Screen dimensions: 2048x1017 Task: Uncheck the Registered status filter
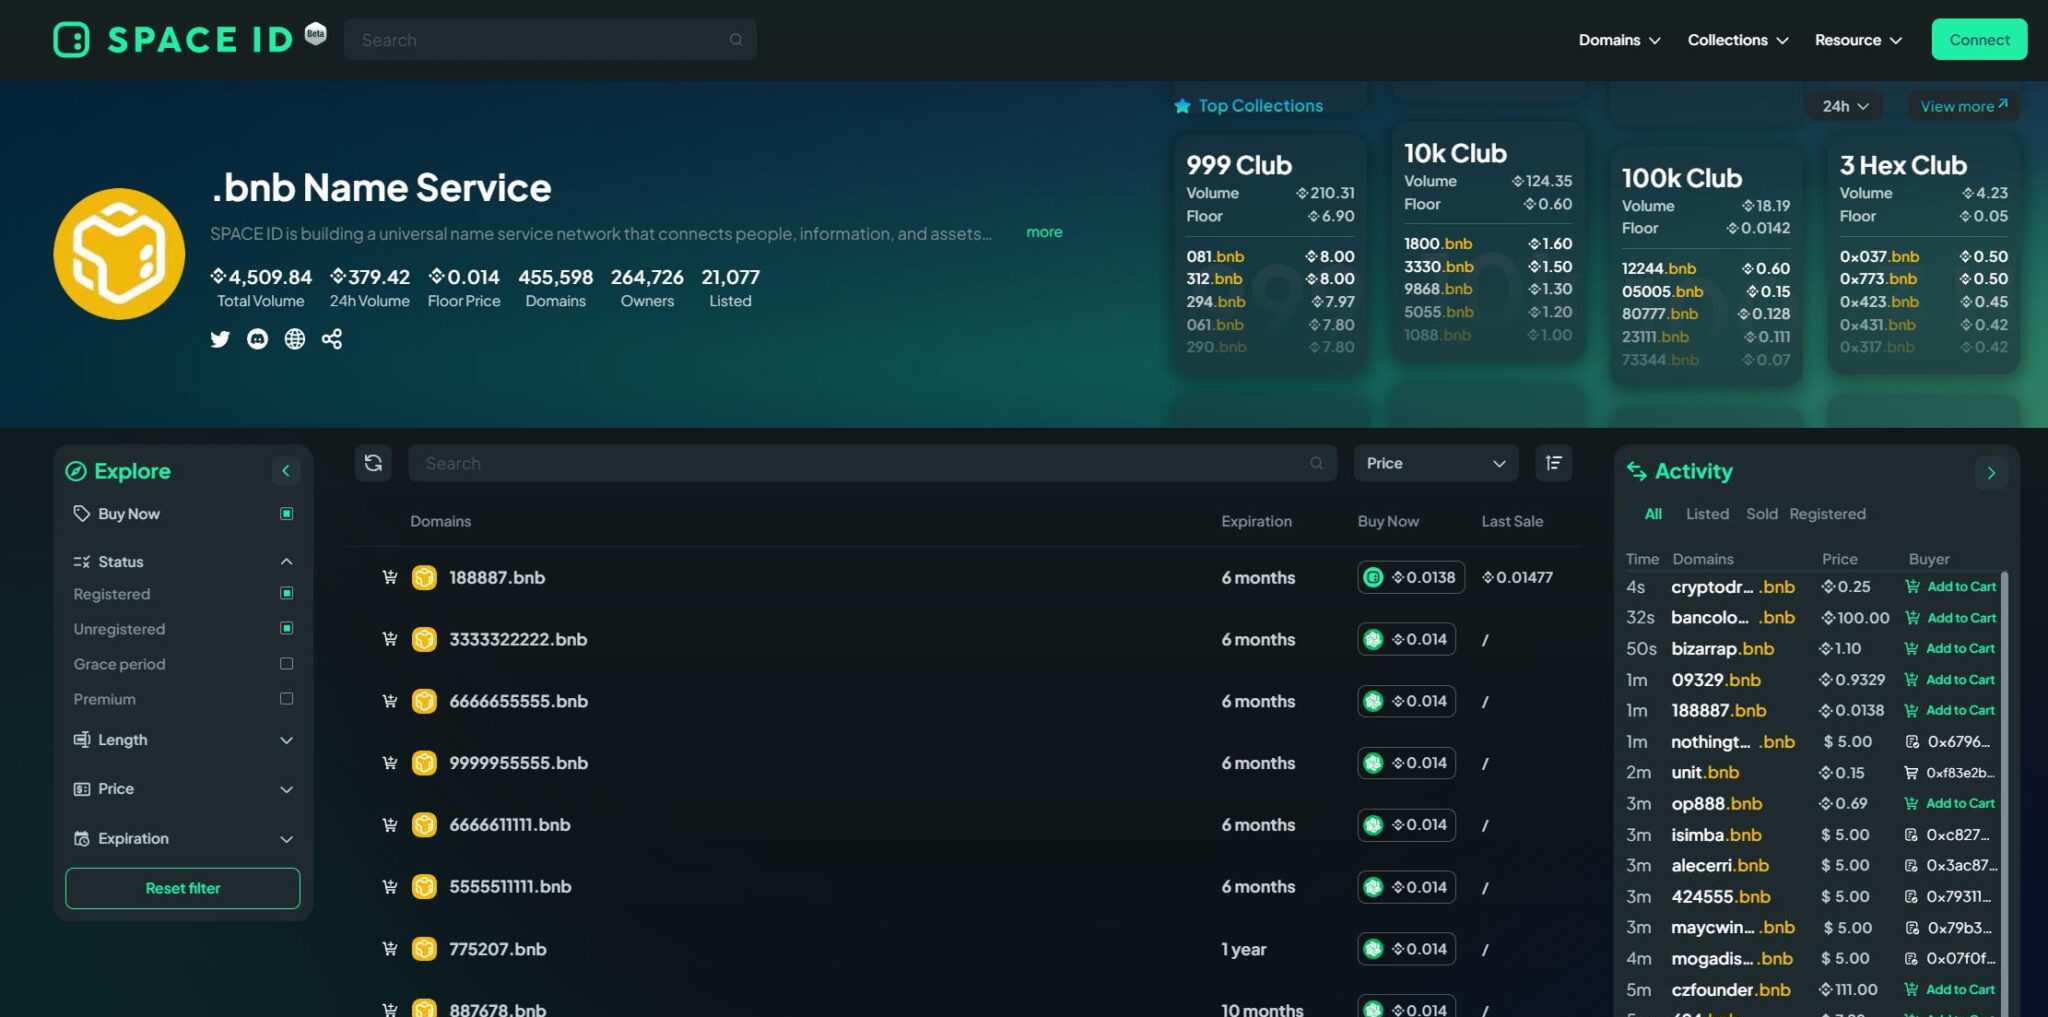tap(286, 594)
